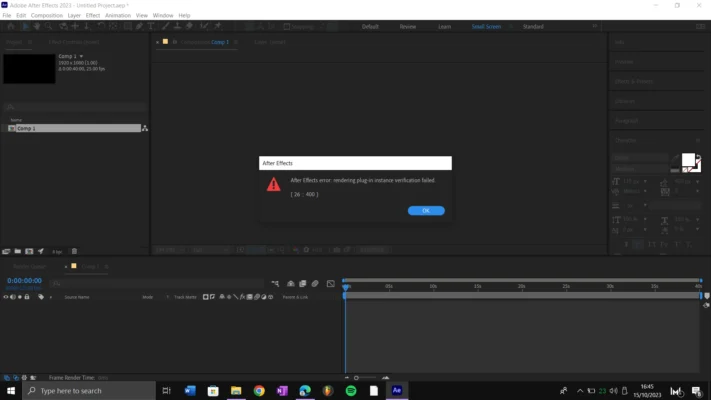Swap fill and stroke colors arrow
The height and width of the screenshot is (400, 711).
699,157
